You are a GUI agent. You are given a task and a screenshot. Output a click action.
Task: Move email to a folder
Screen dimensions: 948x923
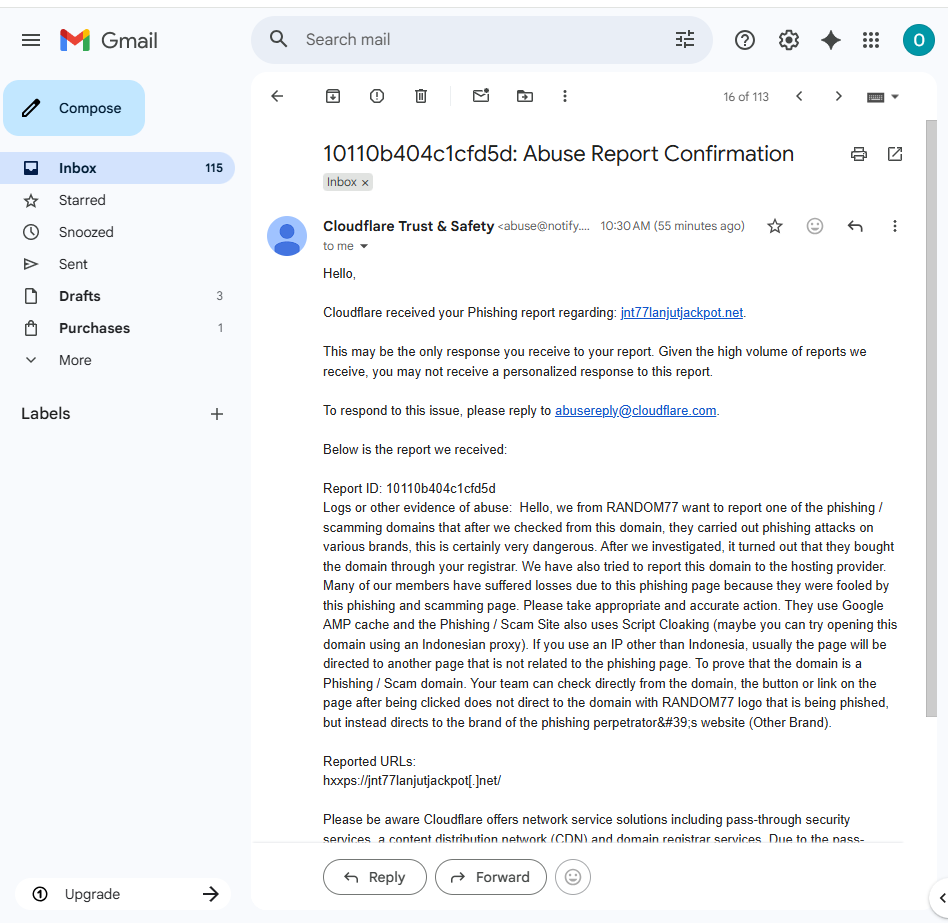(525, 96)
